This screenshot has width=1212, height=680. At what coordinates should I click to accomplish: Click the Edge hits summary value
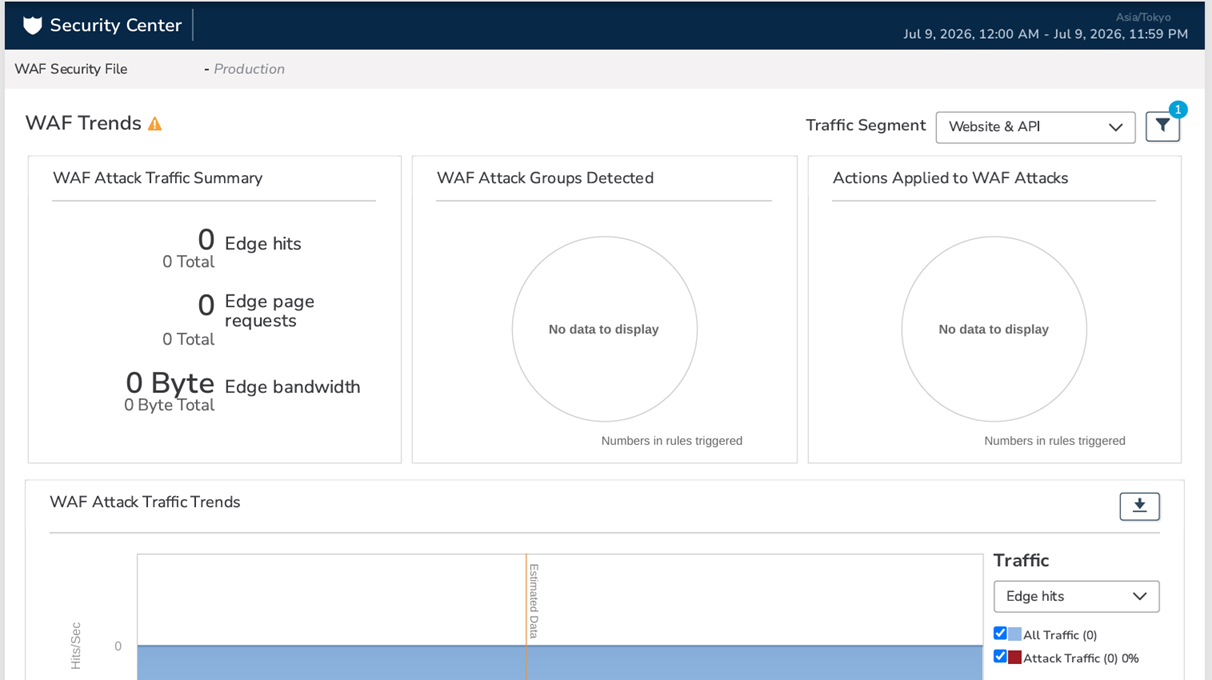point(206,240)
